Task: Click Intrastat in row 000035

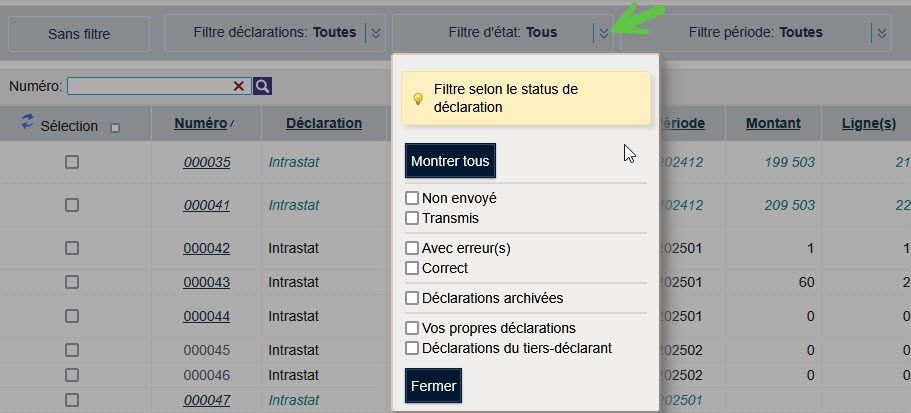Action: (293, 163)
